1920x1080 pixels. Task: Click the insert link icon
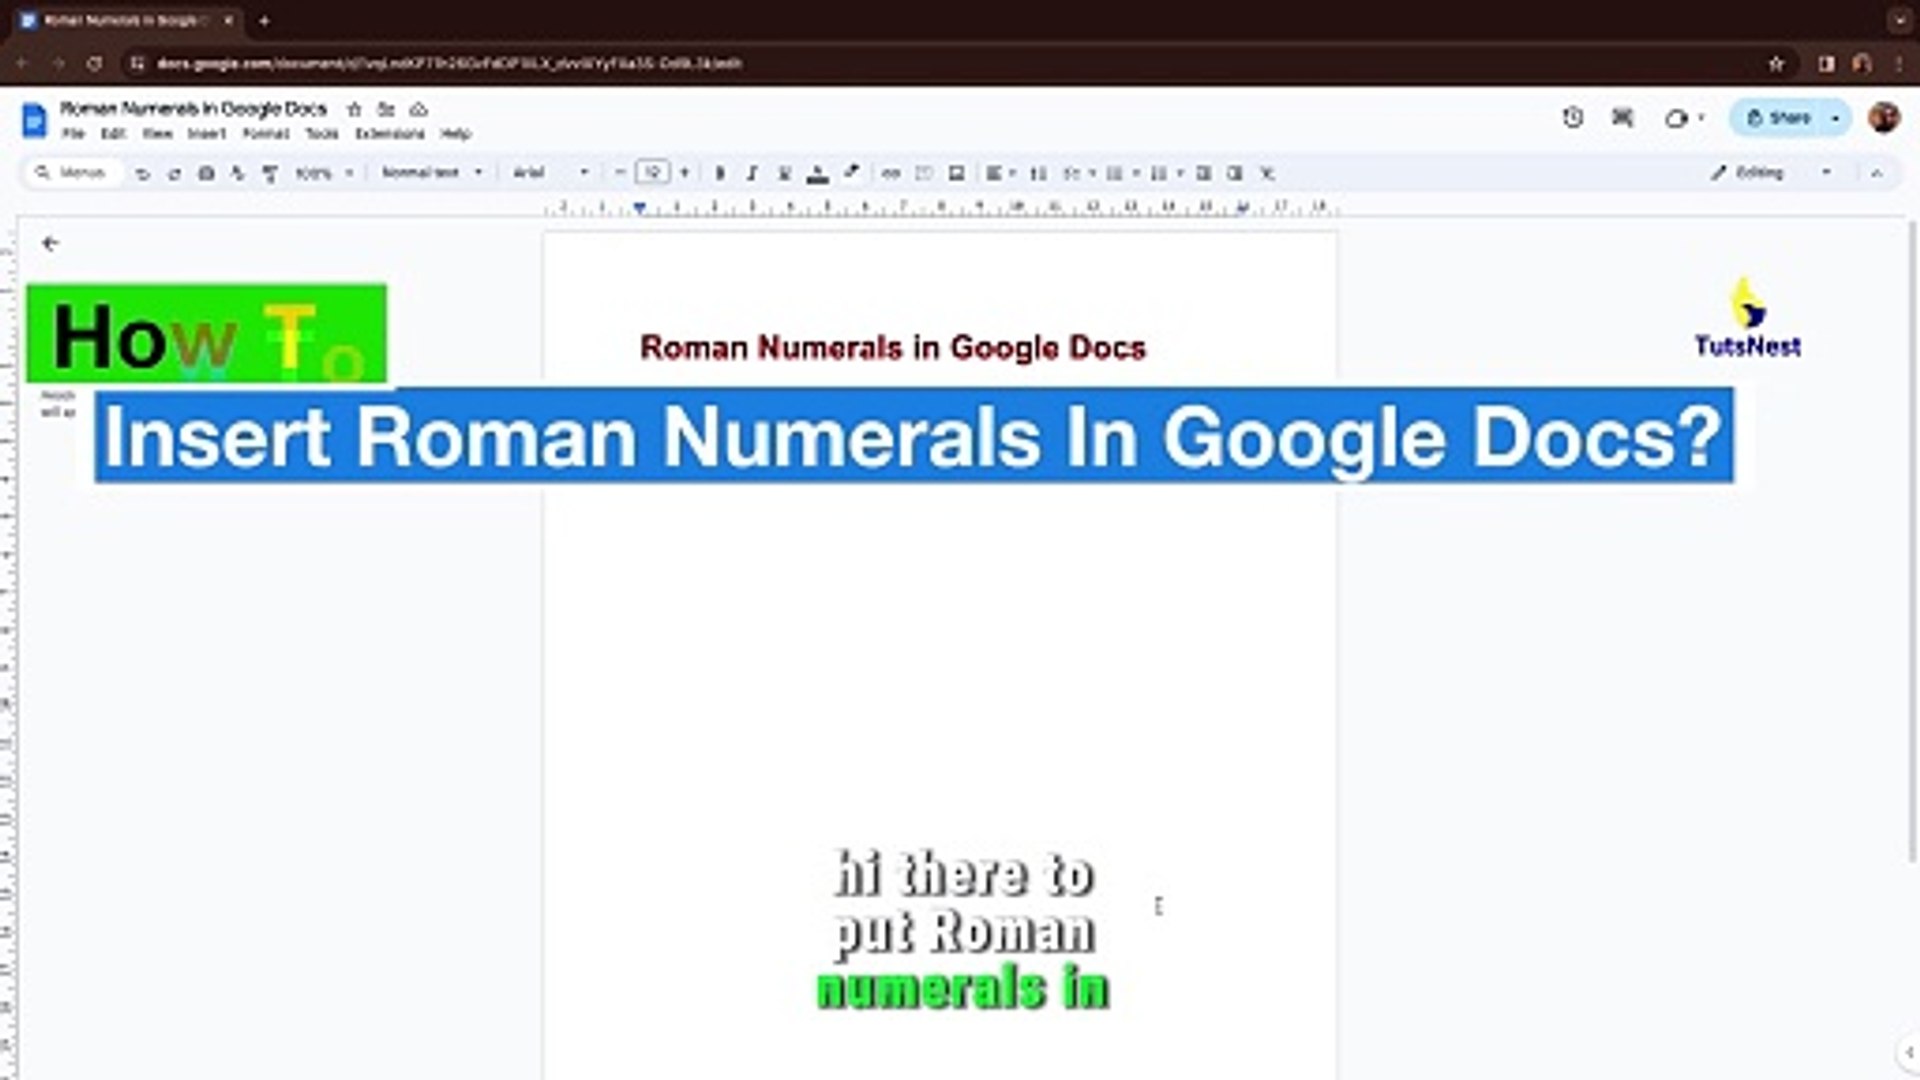[891, 173]
